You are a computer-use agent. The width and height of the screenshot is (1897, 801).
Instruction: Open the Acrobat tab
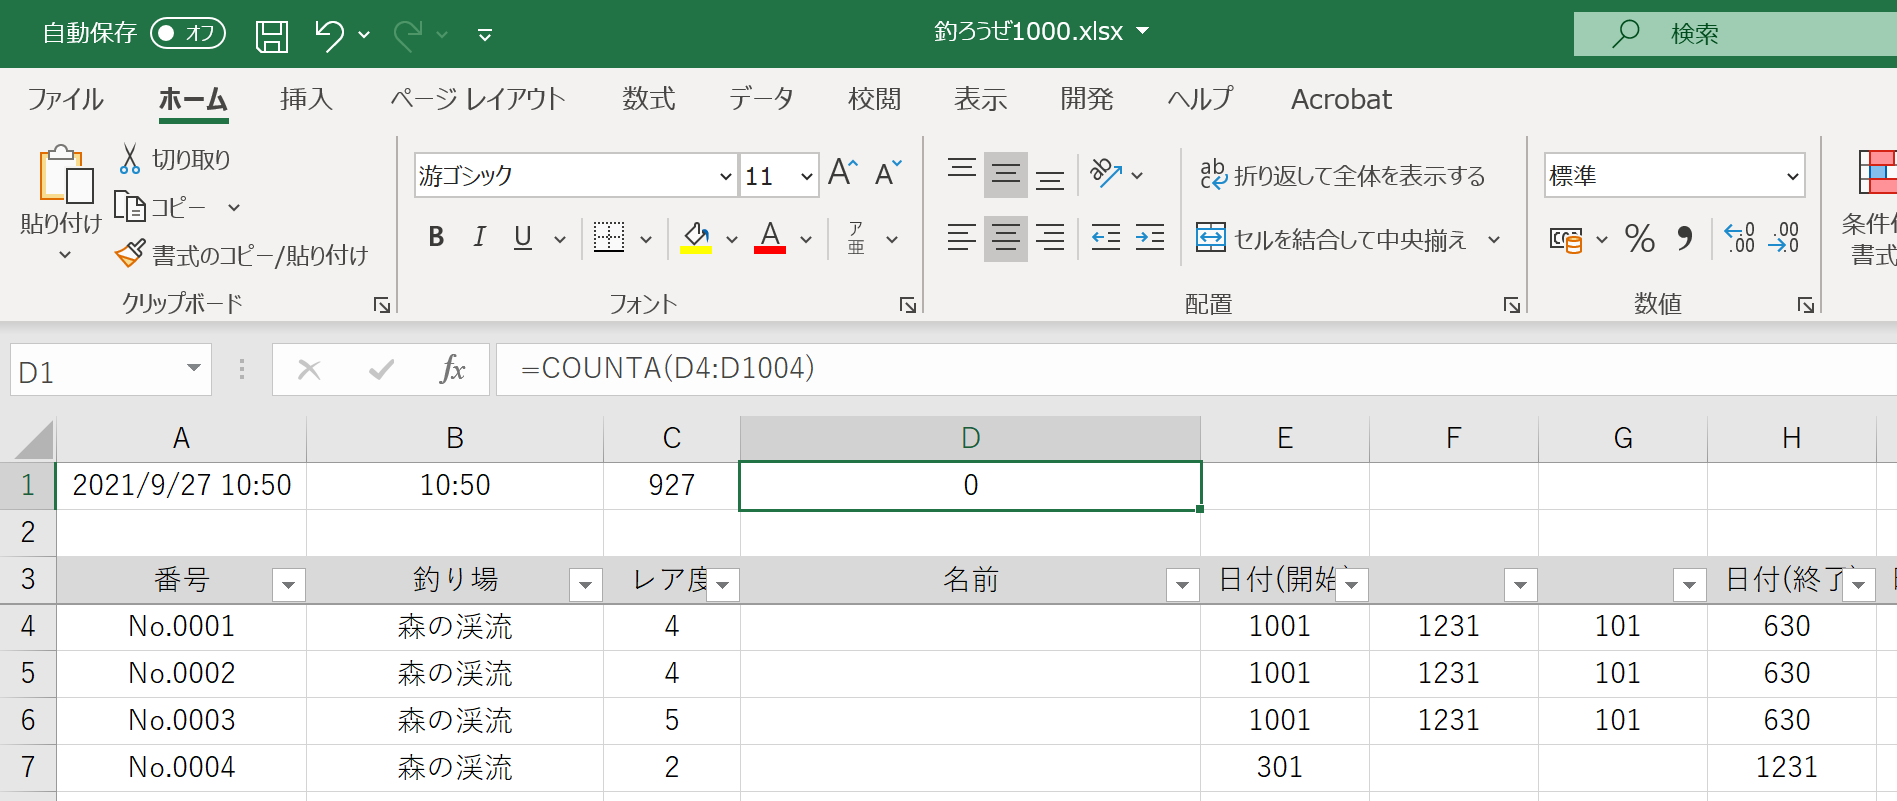click(x=1341, y=99)
